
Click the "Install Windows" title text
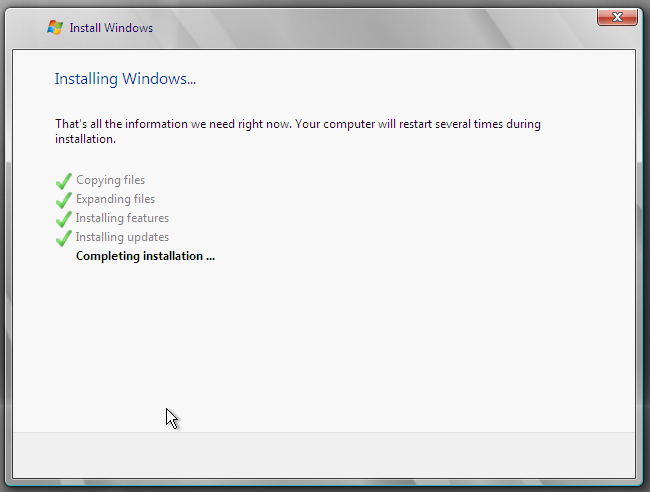pos(111,28)
